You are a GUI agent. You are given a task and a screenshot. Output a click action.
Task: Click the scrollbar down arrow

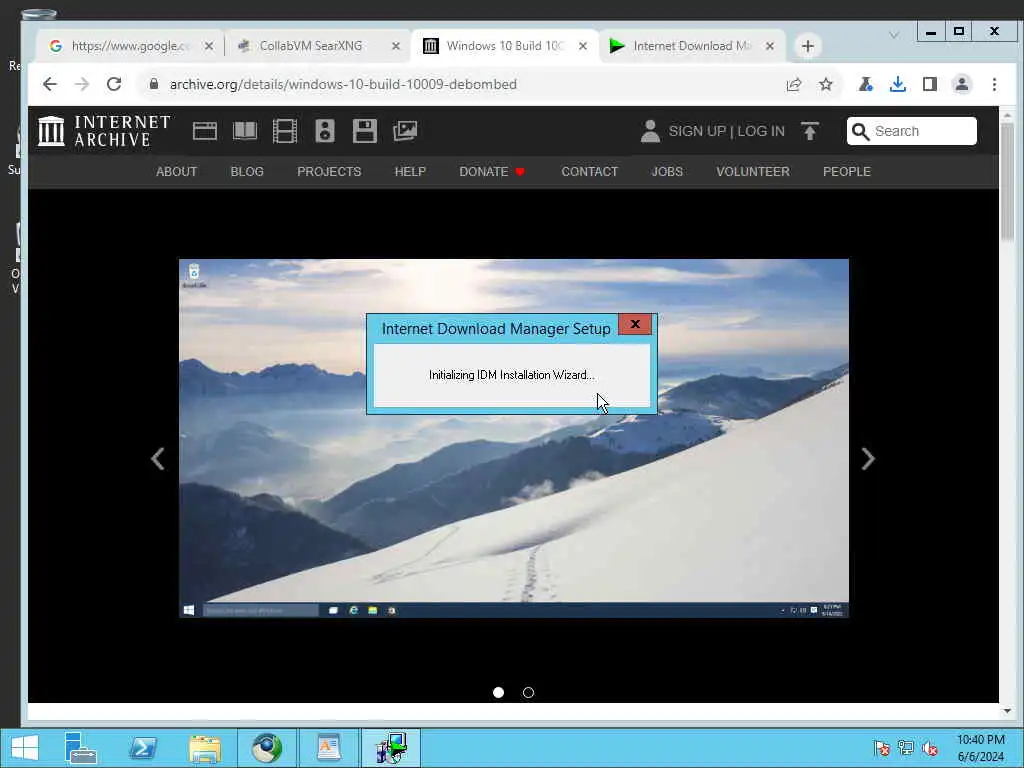tap(1007, 711)
